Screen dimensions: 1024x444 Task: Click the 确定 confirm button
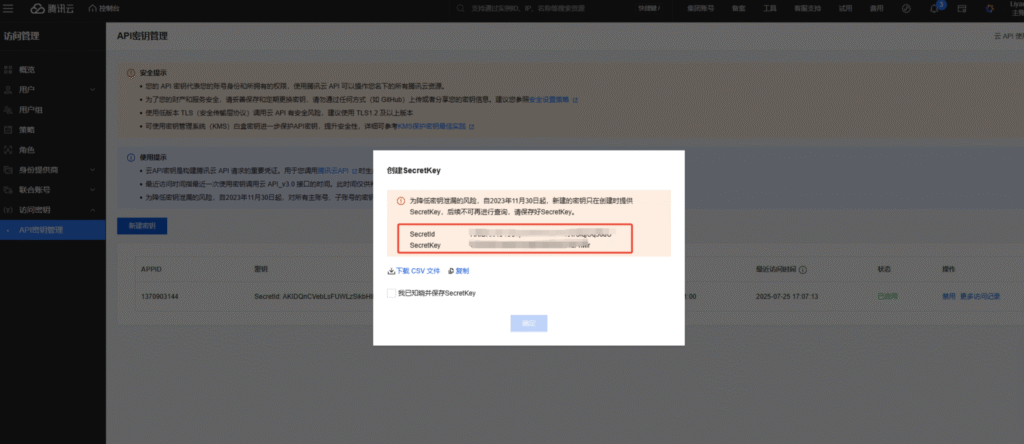coord(528,323)
